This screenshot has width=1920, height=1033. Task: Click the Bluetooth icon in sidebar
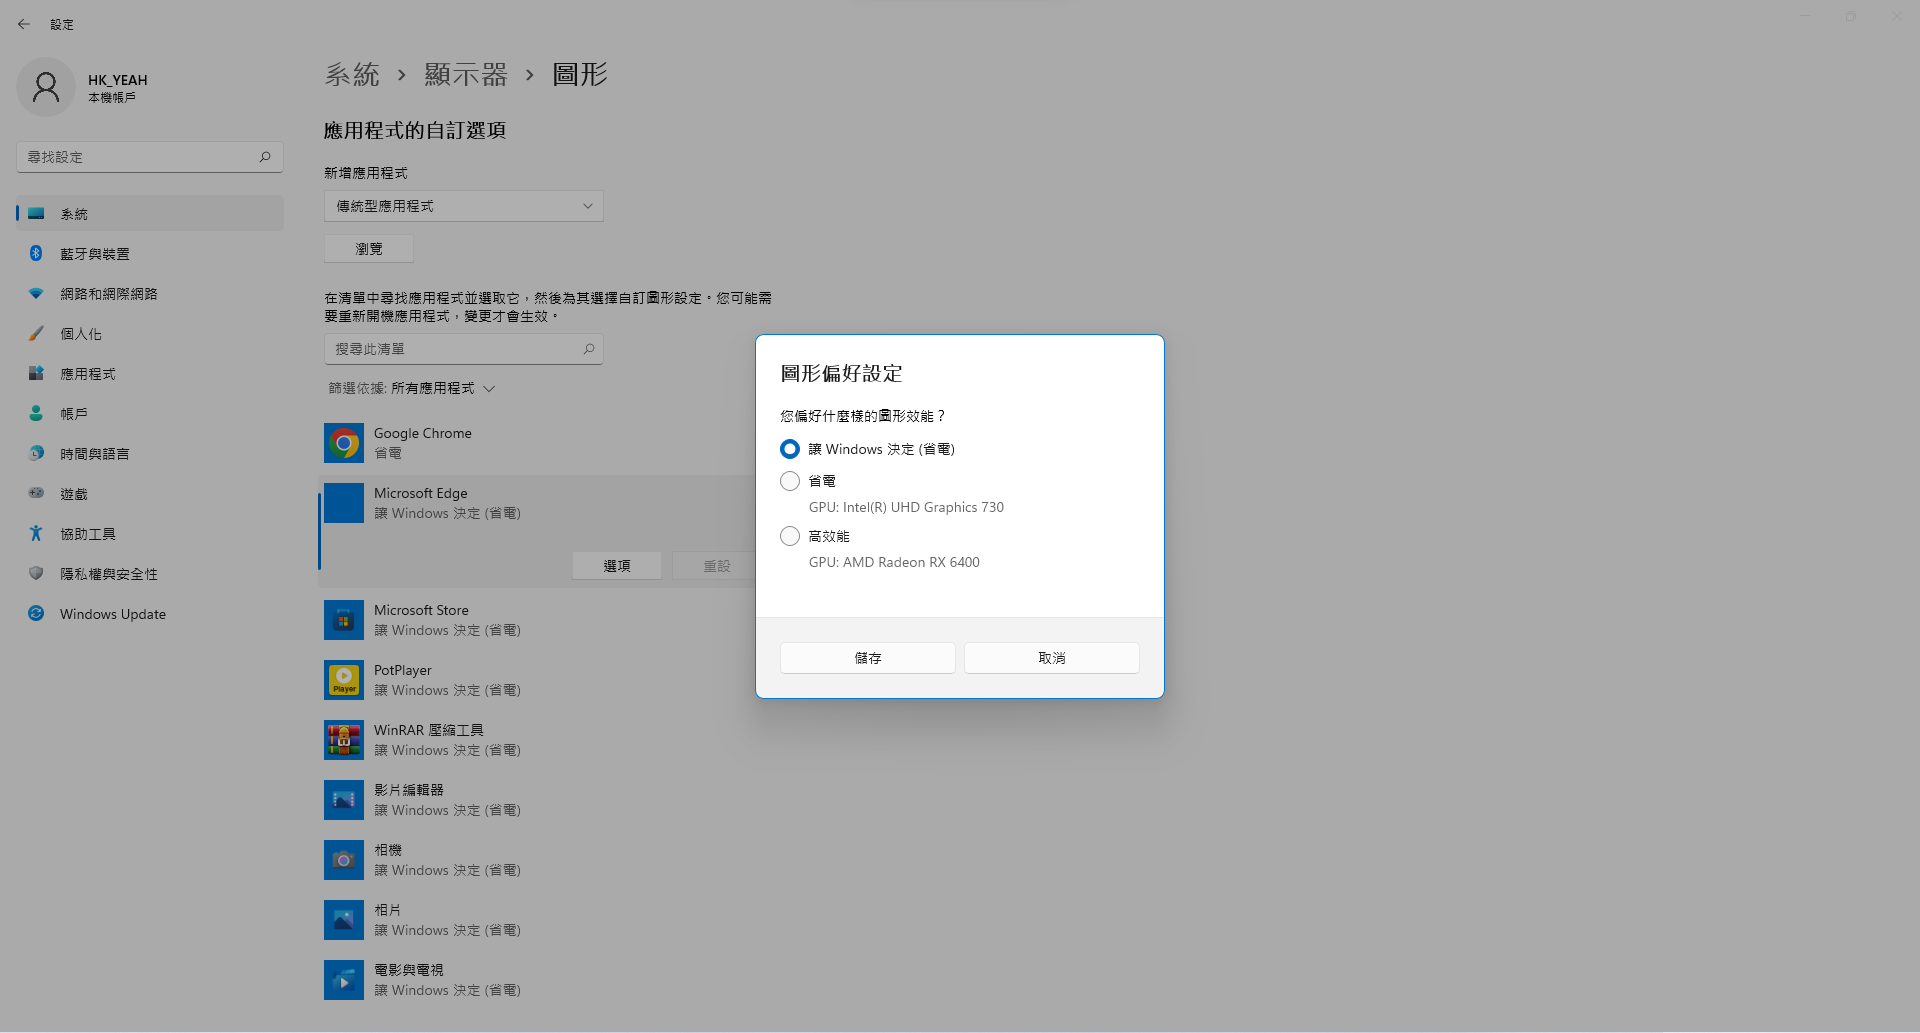(x=36, y=253)
